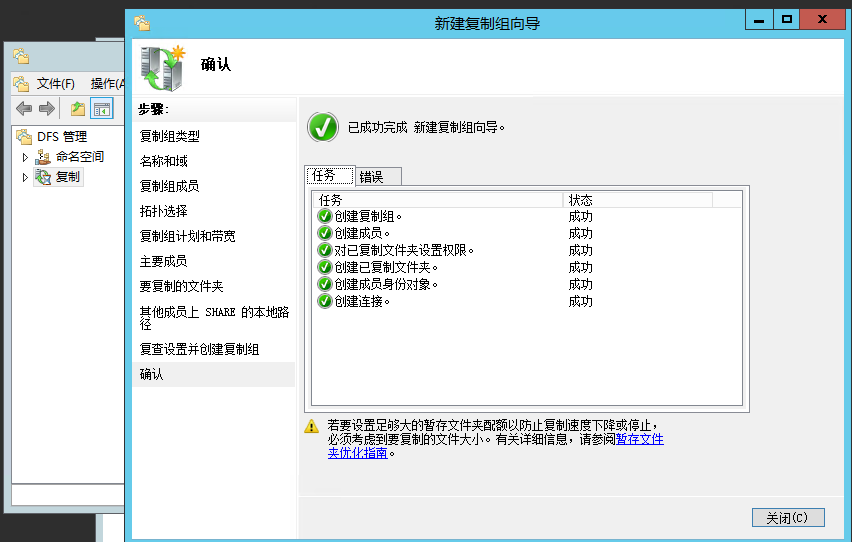Click check icon beside 对已复制文件夹设置权限
Viewport: 852px width, 542px height.
(x=324, y=250)
